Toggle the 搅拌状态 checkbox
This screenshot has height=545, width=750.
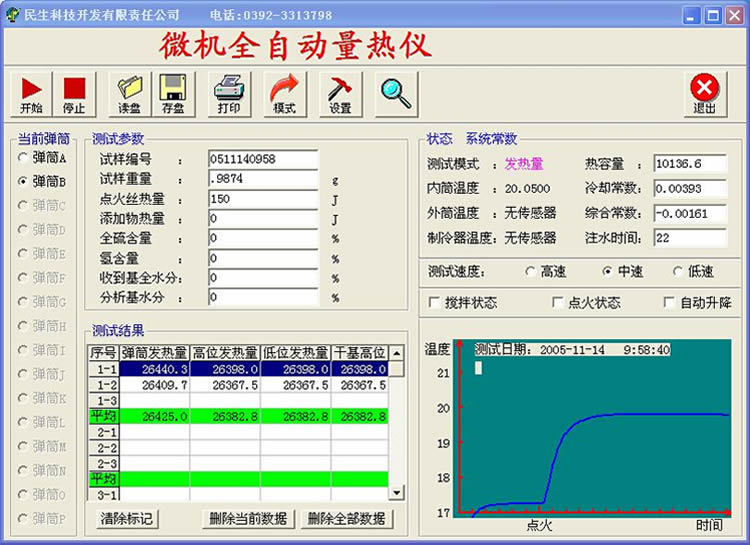click(x=434, y=302)
